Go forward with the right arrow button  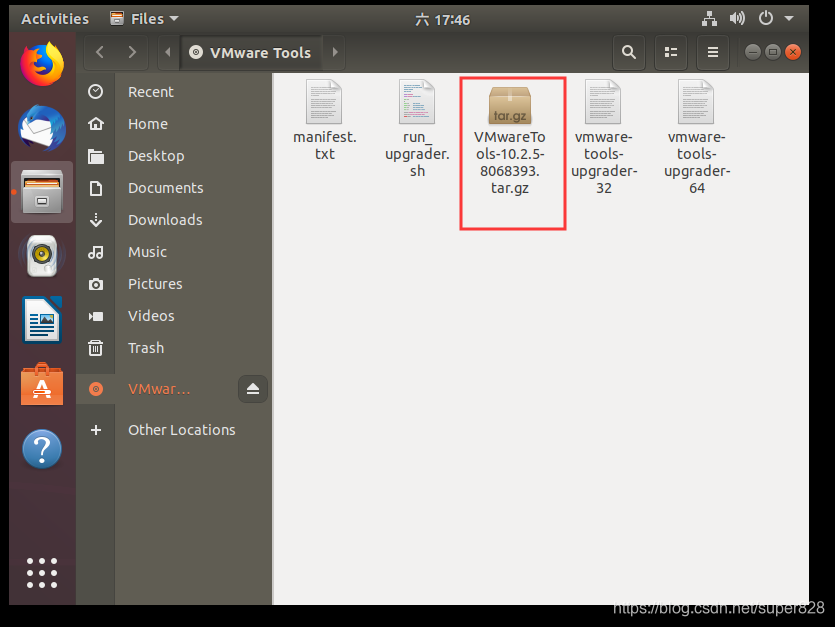tap(132, 52)
